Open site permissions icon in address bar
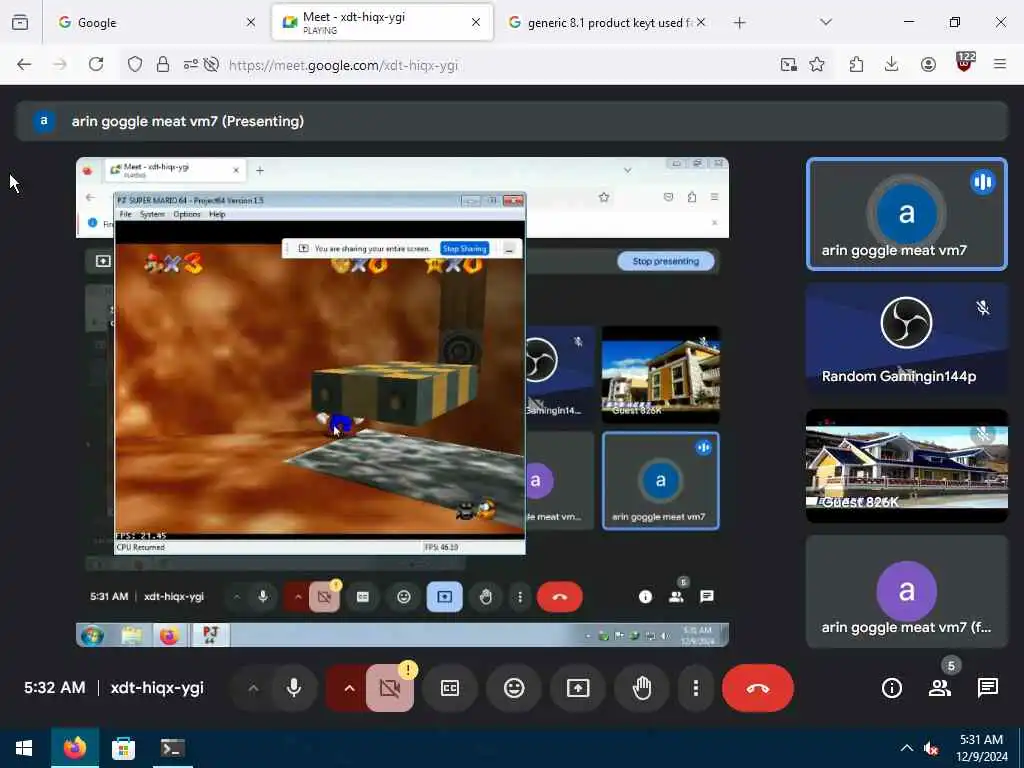The width and height of the screenshot is (1024, 768). pos(191,64)
